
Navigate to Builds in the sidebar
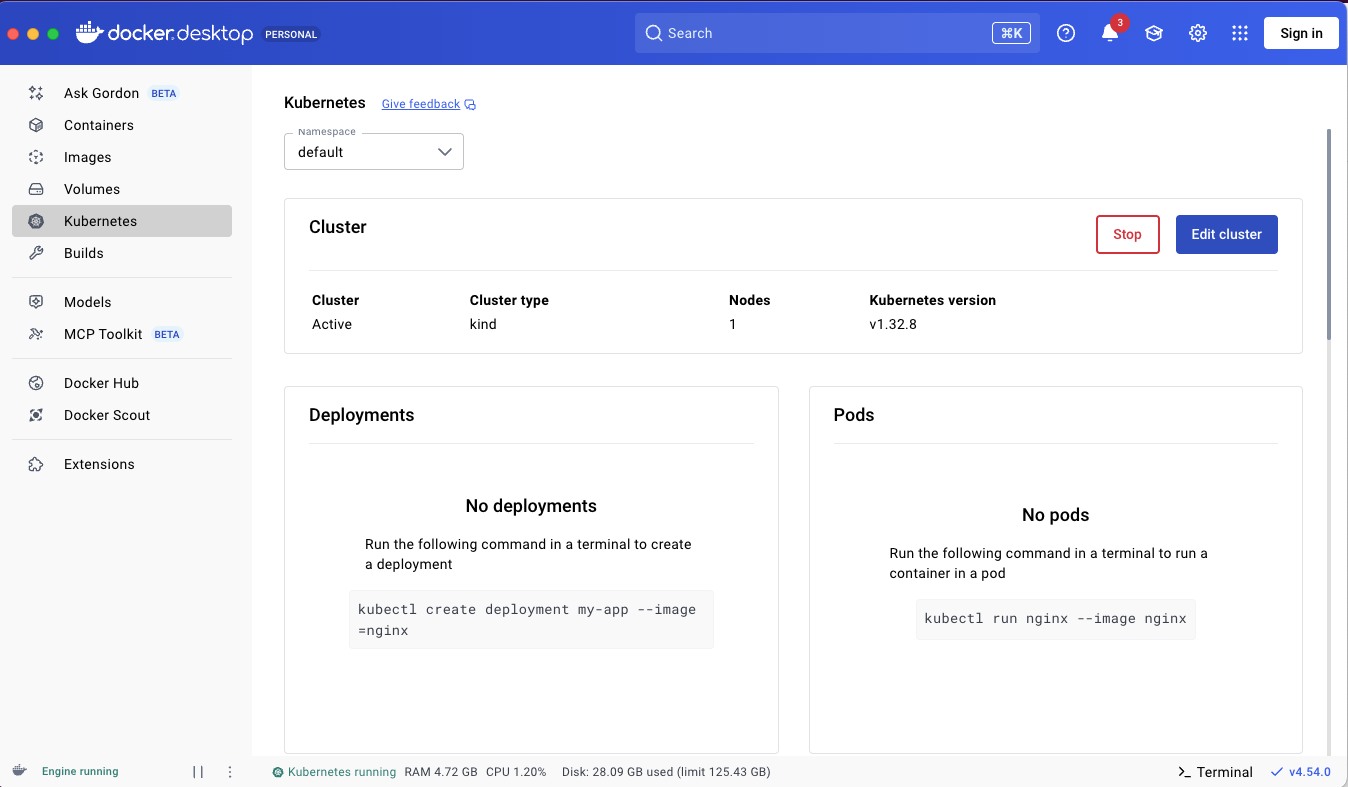tap(122, 253)
